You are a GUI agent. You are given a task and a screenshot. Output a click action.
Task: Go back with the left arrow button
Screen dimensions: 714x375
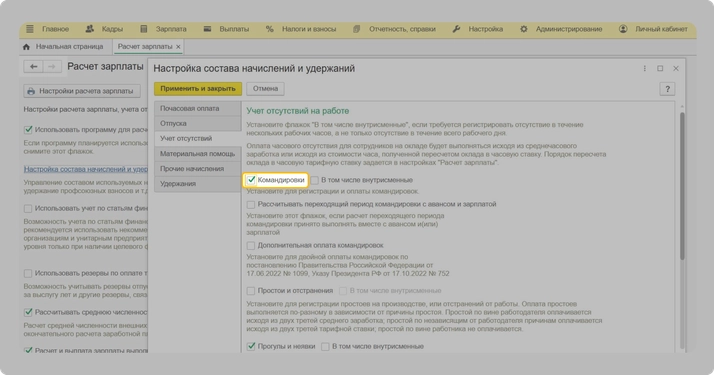[33, 66]
